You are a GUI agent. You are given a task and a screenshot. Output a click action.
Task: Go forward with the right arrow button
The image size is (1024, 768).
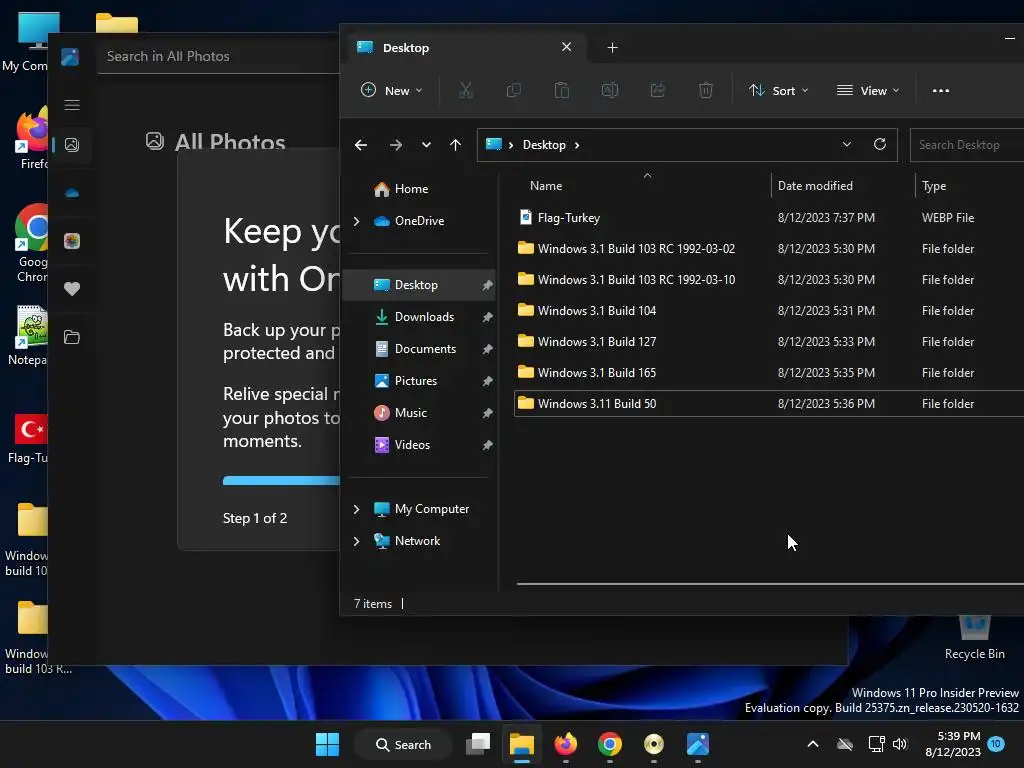[396, 145]
